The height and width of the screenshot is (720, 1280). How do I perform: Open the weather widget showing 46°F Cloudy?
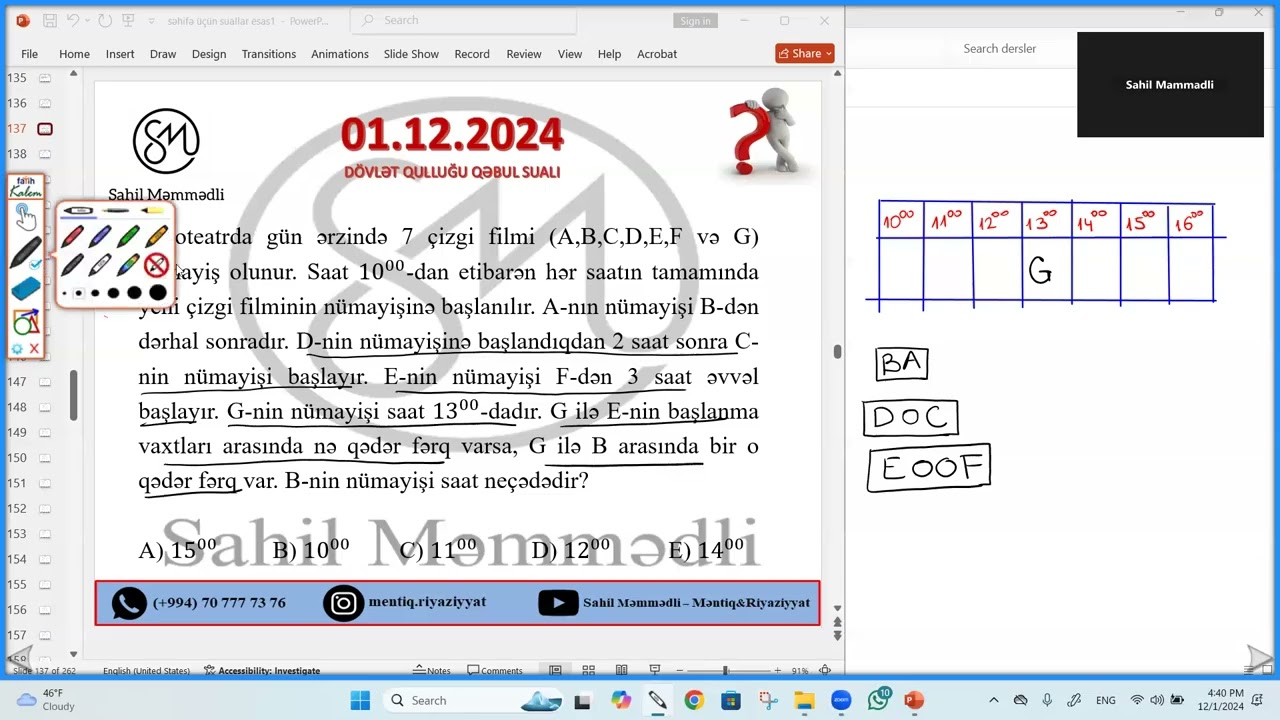tap(46, 700)
